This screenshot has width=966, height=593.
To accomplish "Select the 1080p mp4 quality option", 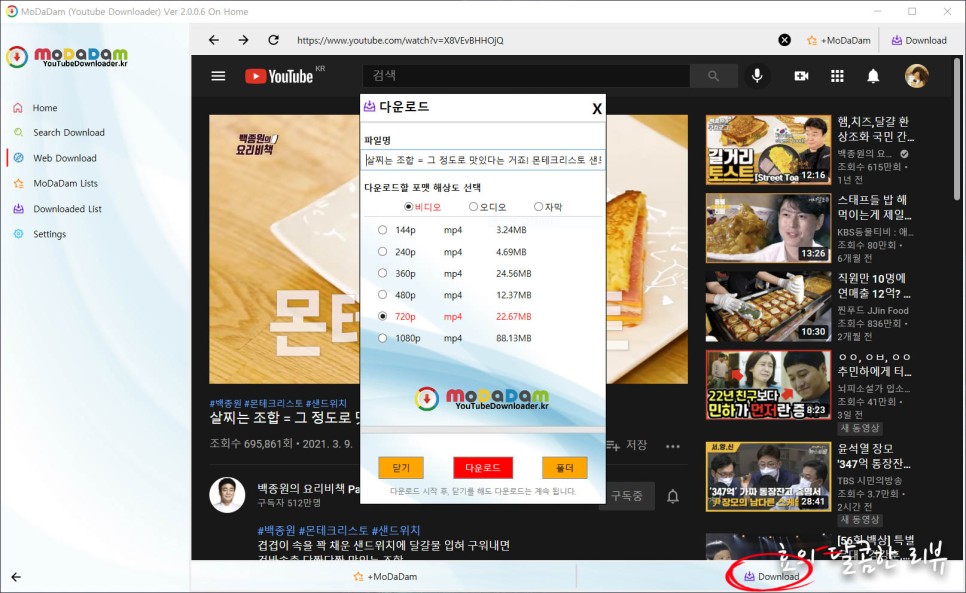I will tap(382, 338).
